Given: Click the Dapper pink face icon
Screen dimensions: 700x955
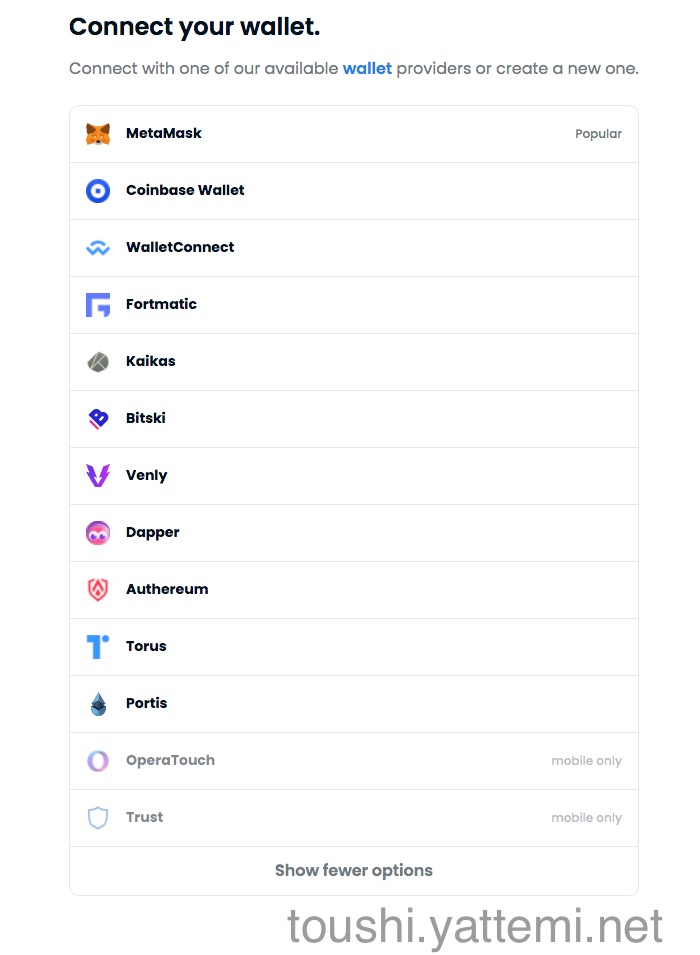Looking at the screenshot, I should [98, 533].
